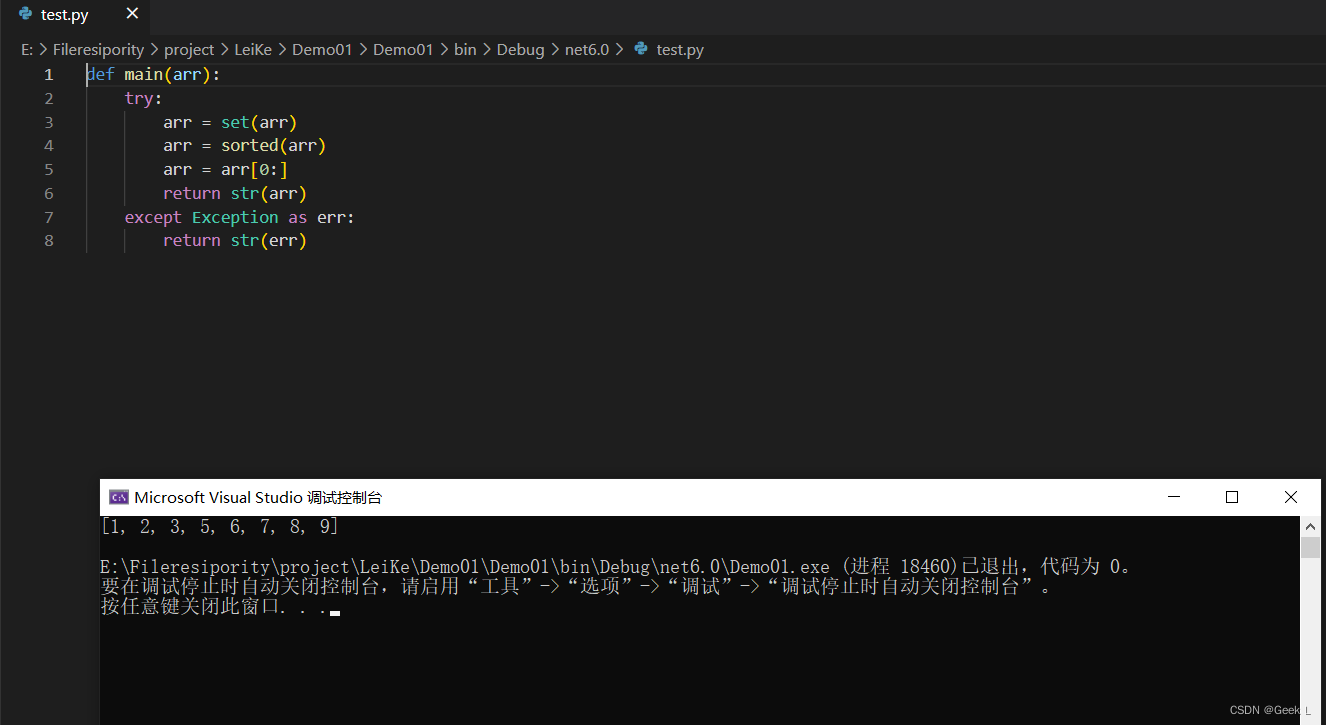Viewport: 1326px width, 725px height.
Task: Click the console scrollbar up arrow
Action: point(1310,524)
